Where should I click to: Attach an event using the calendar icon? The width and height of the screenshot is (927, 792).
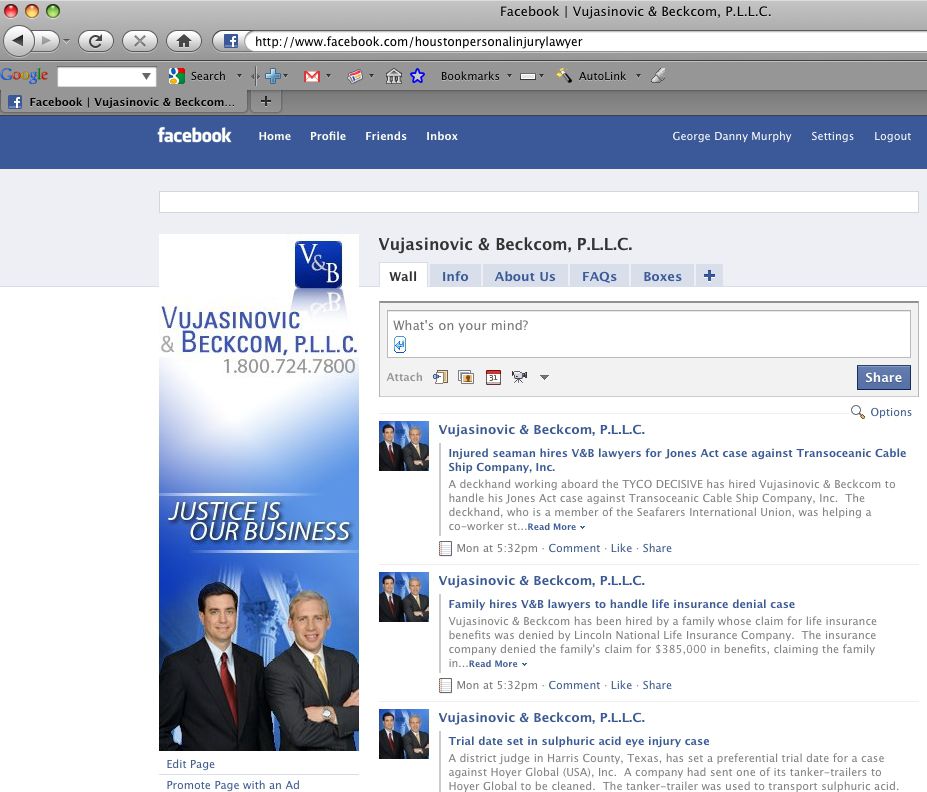click(493, 376)
